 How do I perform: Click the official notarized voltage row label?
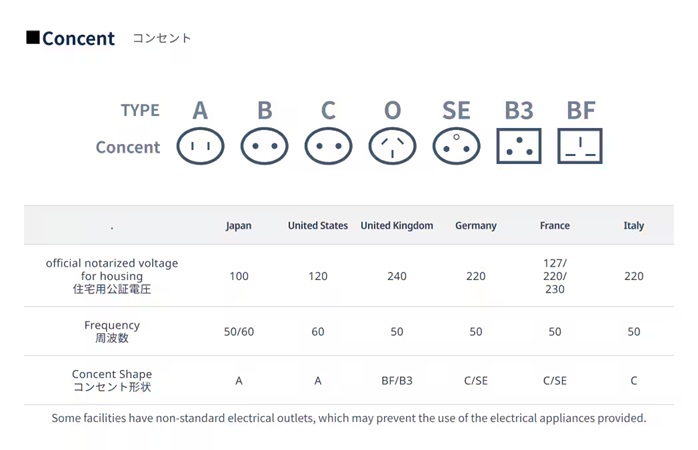click(112, 276)
